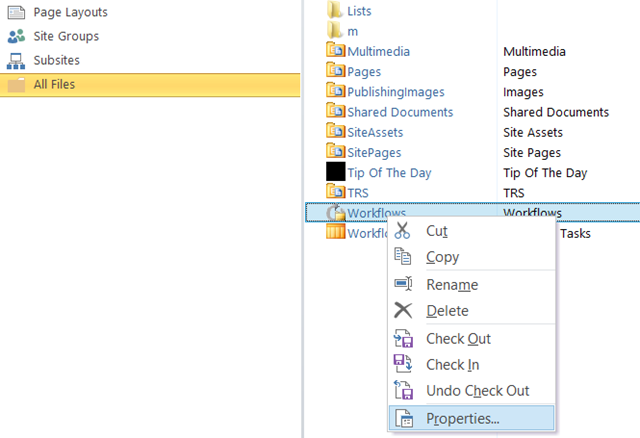Open the Shared Documents library link
640x438 pixels.
tap(400, 112)
